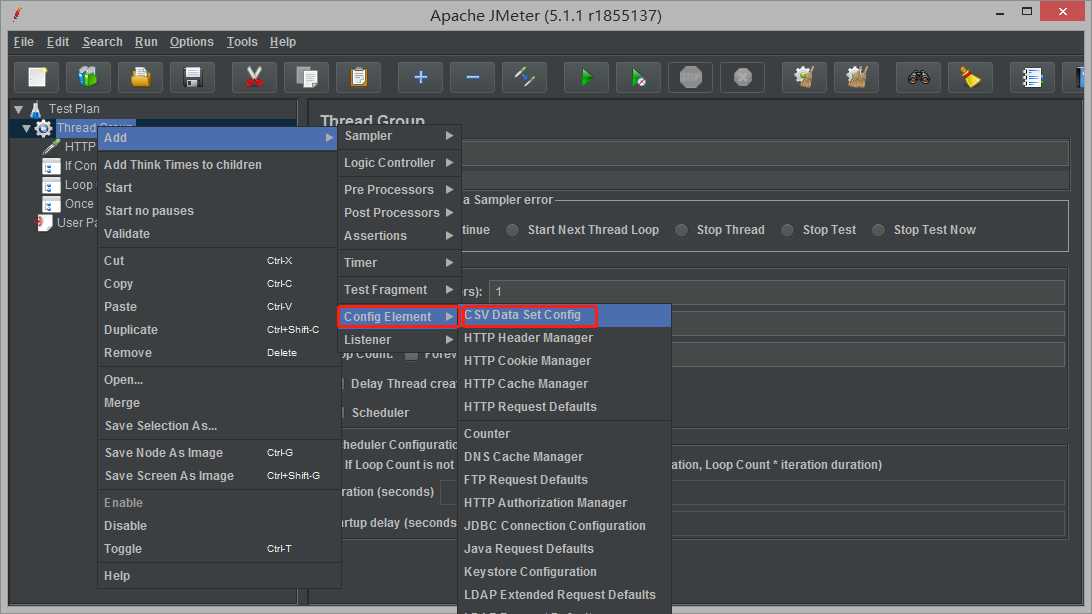Collapse the Thread Group tree node
Viewport: 1092px width, 614px height.
(26, 128)
